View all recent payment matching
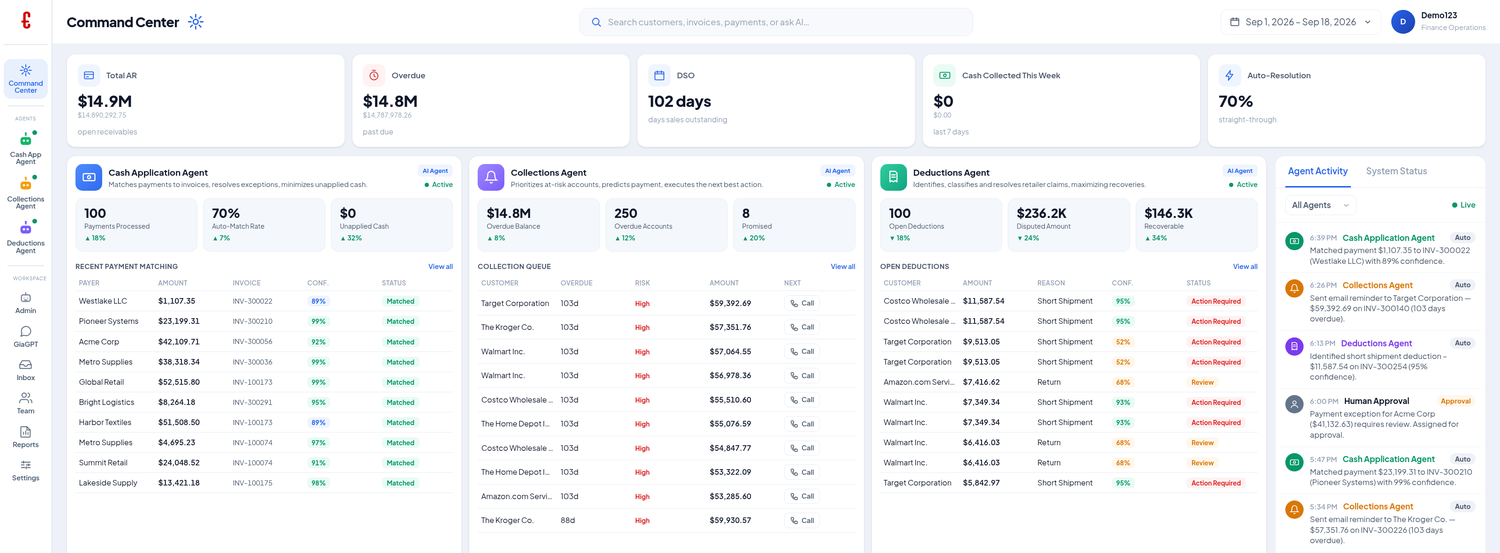This screenshot has height=553, width=1500. [x=440, y=267]
